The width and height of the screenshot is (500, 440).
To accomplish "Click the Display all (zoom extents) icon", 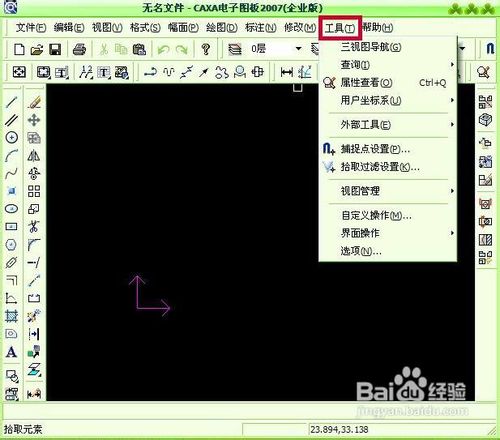I will [x=19, y=72].
